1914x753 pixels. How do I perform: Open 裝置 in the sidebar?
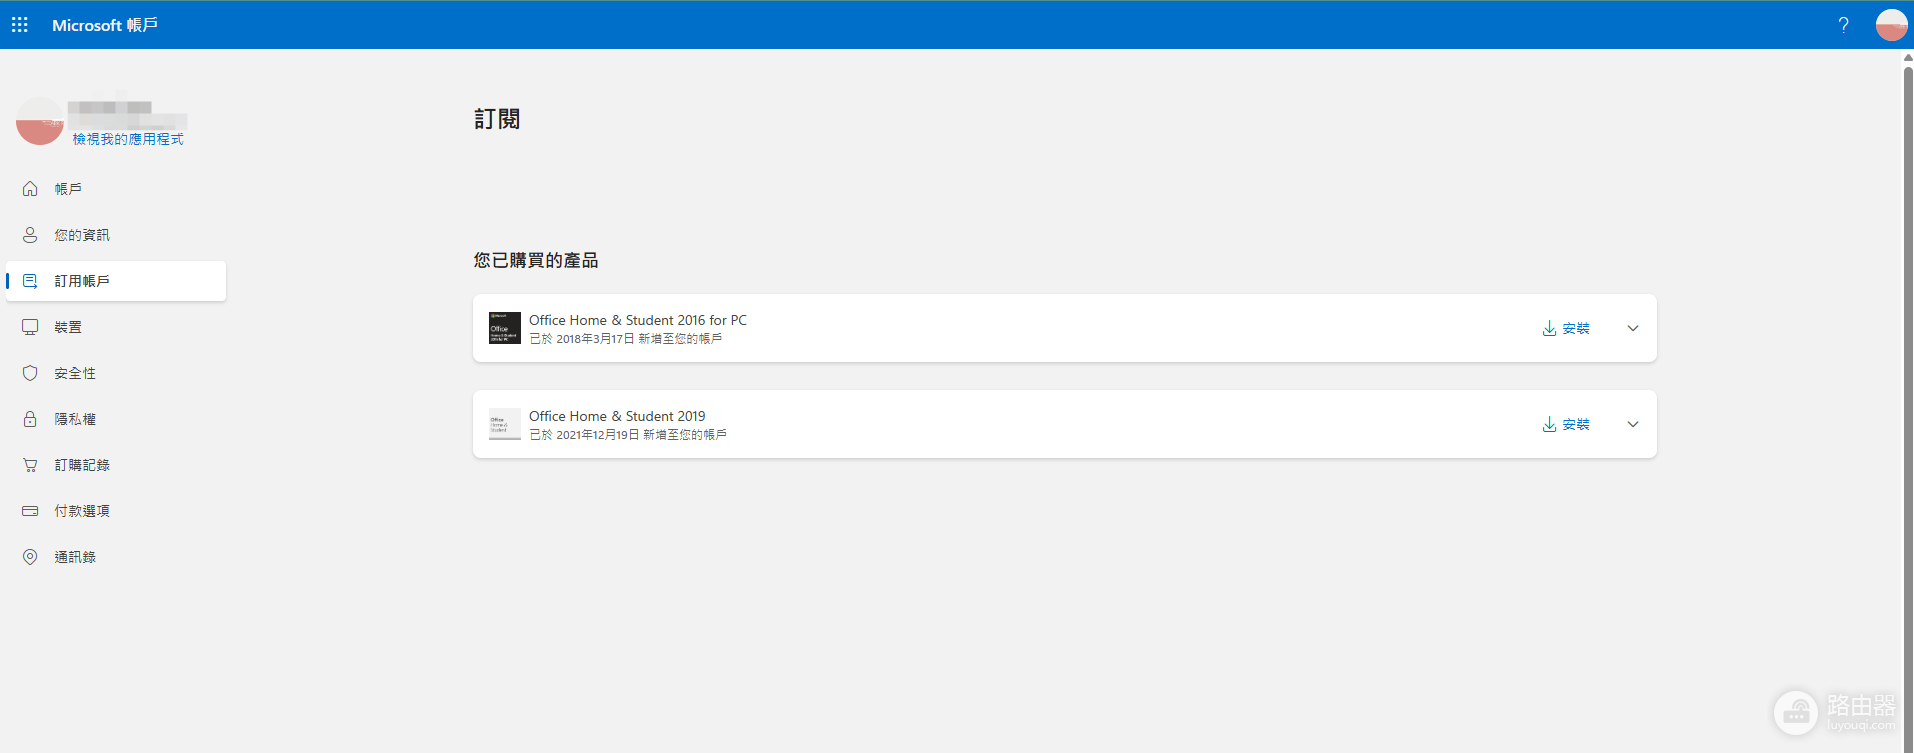(116, 327)
